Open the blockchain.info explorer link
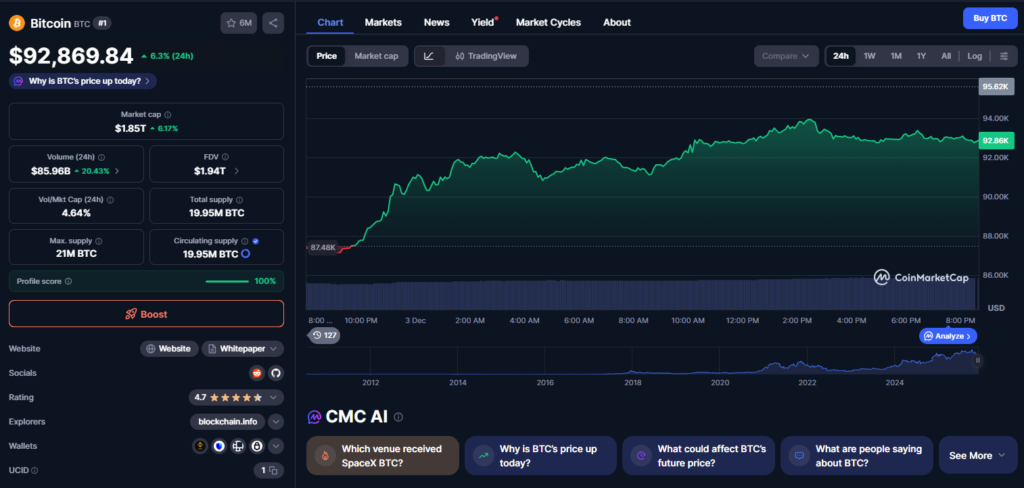Image resolution: width=1024 pixels, height=488 pixels. click(228, 422)
